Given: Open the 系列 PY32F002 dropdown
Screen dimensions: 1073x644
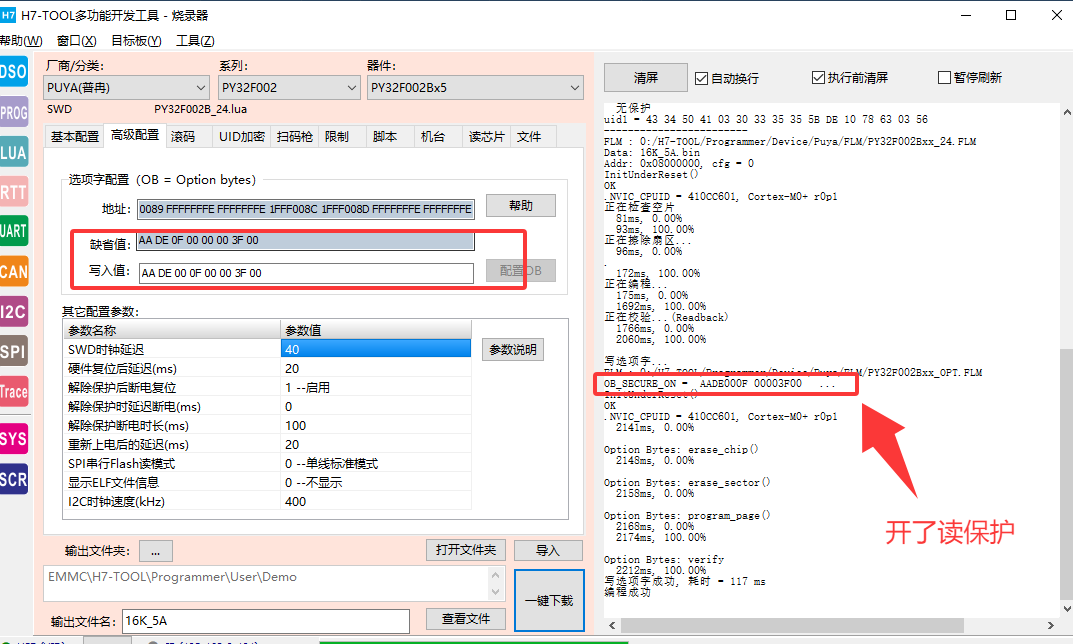Looking at the screenshot, I should click(288, 88).
